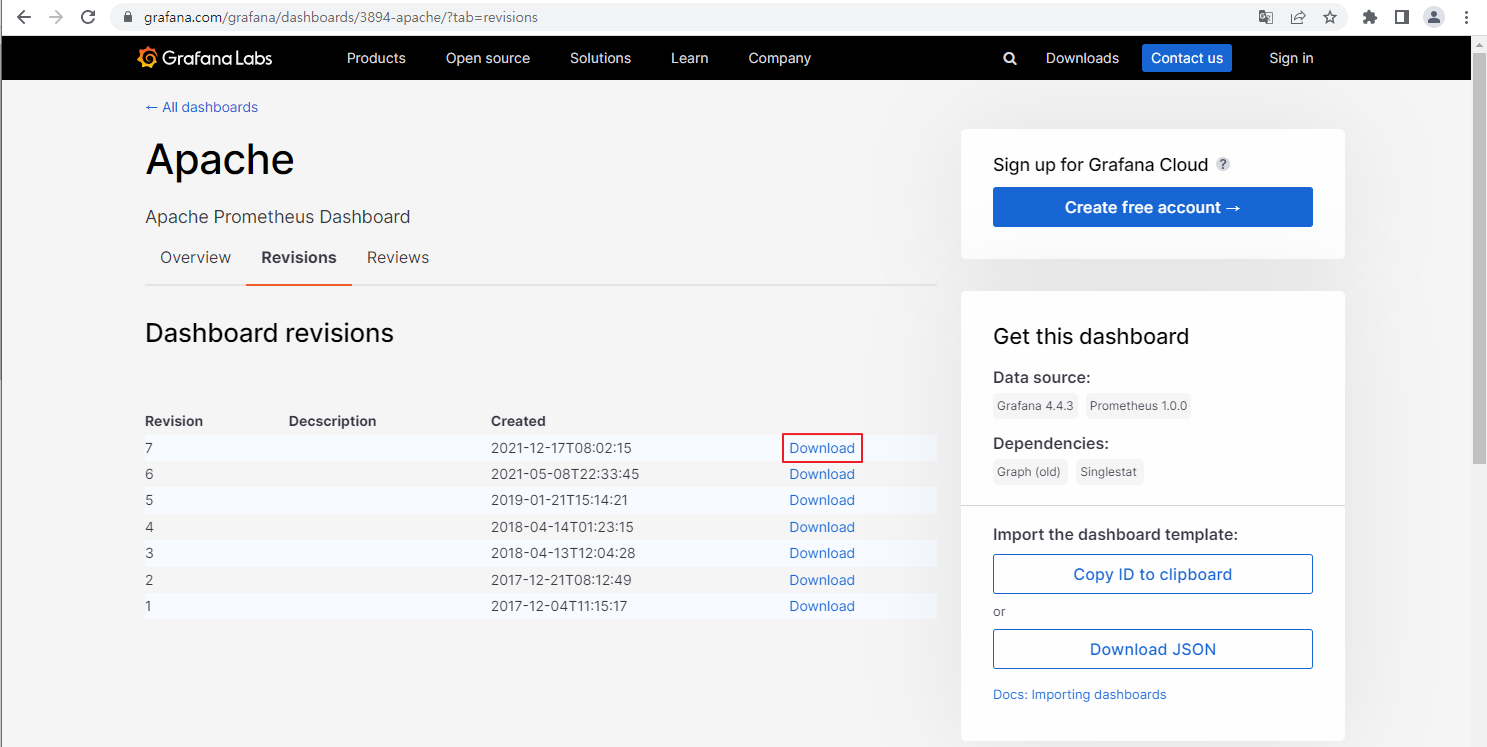Viewport: 1487px width, 747px height.
Task: Click the page vertical scrollbar thumb
Action: click(1479, 257)
